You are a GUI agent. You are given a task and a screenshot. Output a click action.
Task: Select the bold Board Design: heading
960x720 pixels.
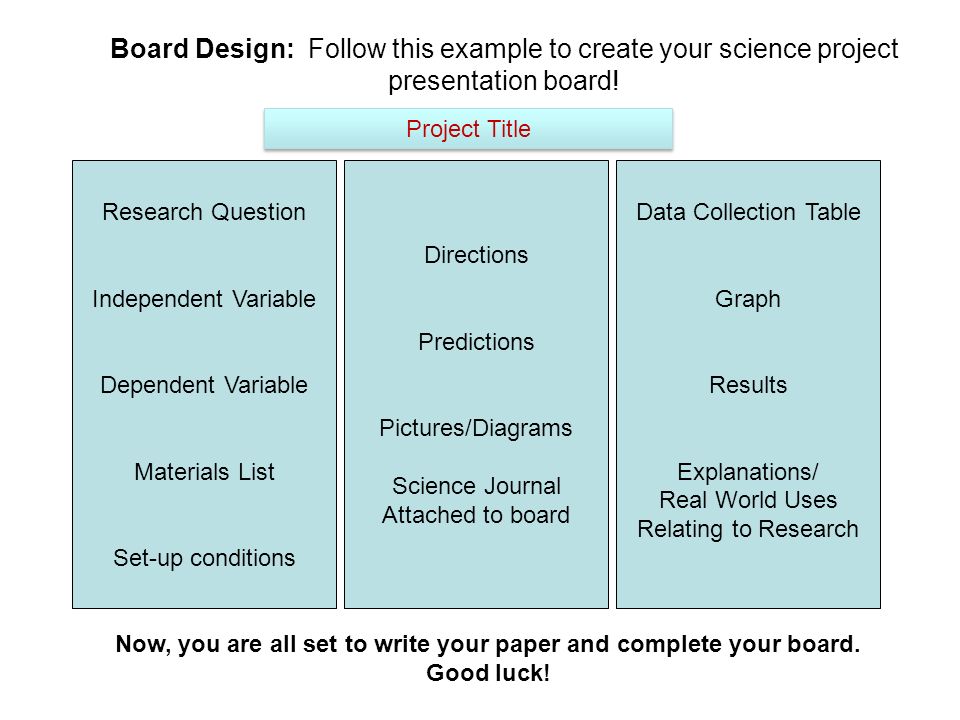[202, 49]
